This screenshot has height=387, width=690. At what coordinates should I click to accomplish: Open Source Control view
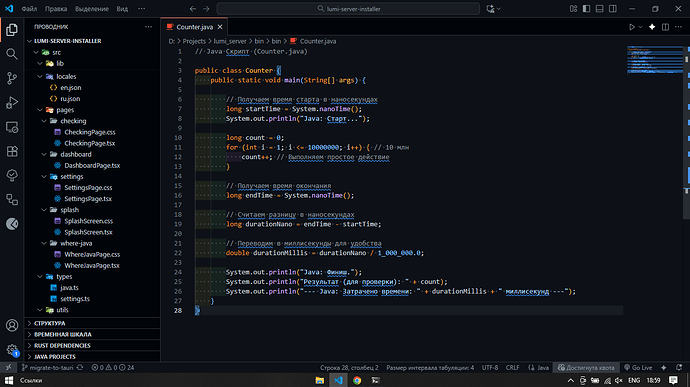(12, 78)
